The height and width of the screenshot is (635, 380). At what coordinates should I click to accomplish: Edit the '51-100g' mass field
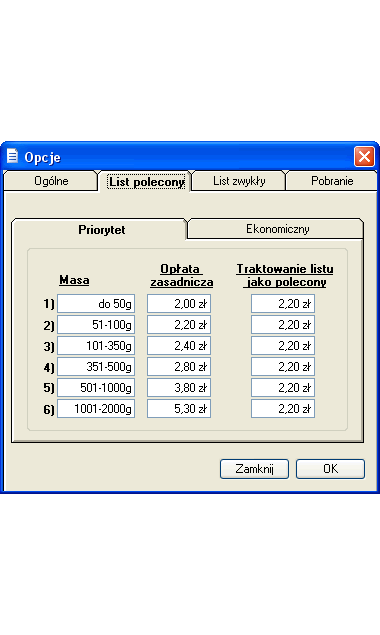[96, 325]
